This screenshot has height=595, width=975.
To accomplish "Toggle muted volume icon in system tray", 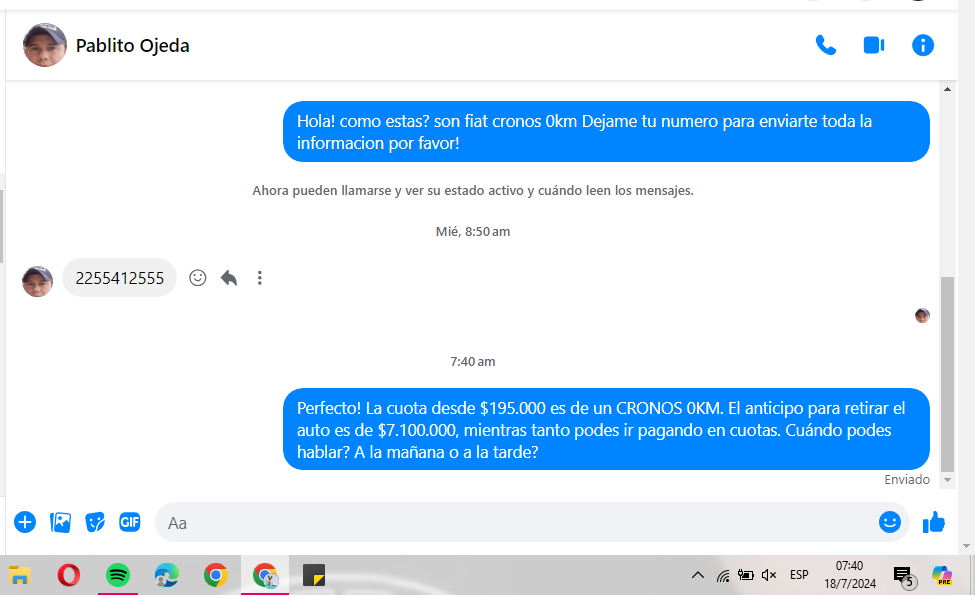I will 769,575.
